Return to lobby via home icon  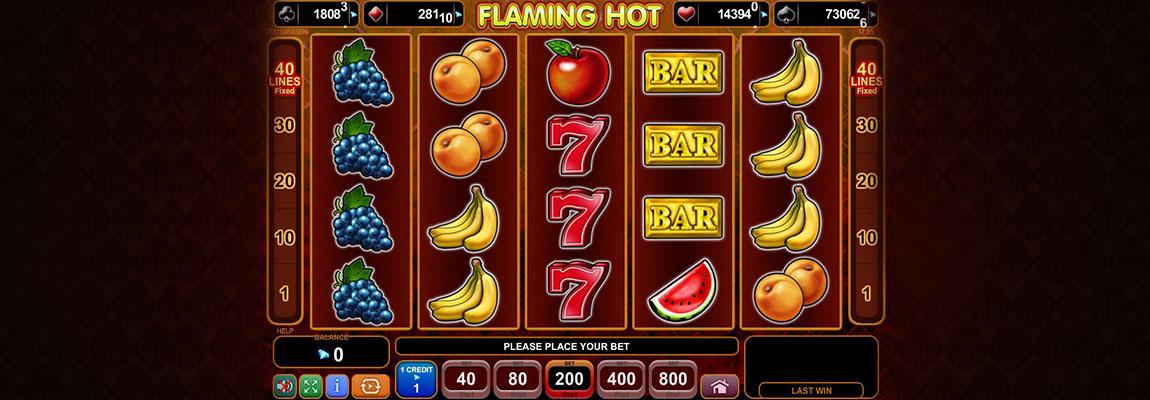coord(719,386)
